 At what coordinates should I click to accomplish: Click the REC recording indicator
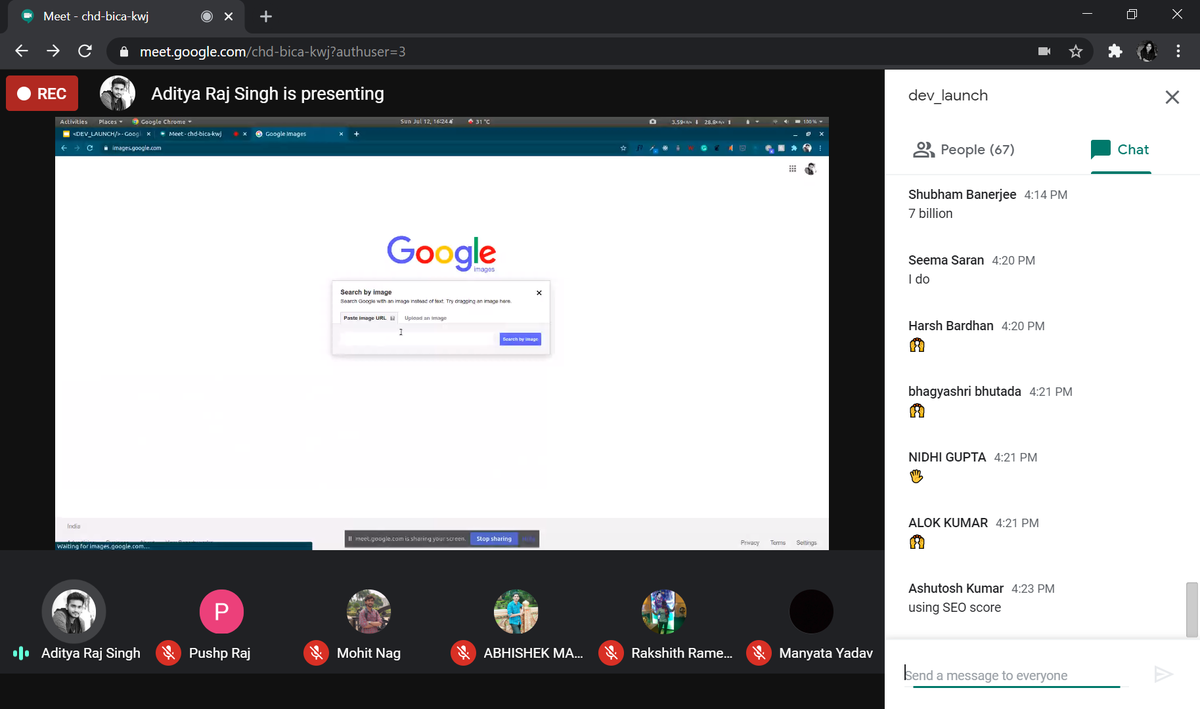coord(43,94)
